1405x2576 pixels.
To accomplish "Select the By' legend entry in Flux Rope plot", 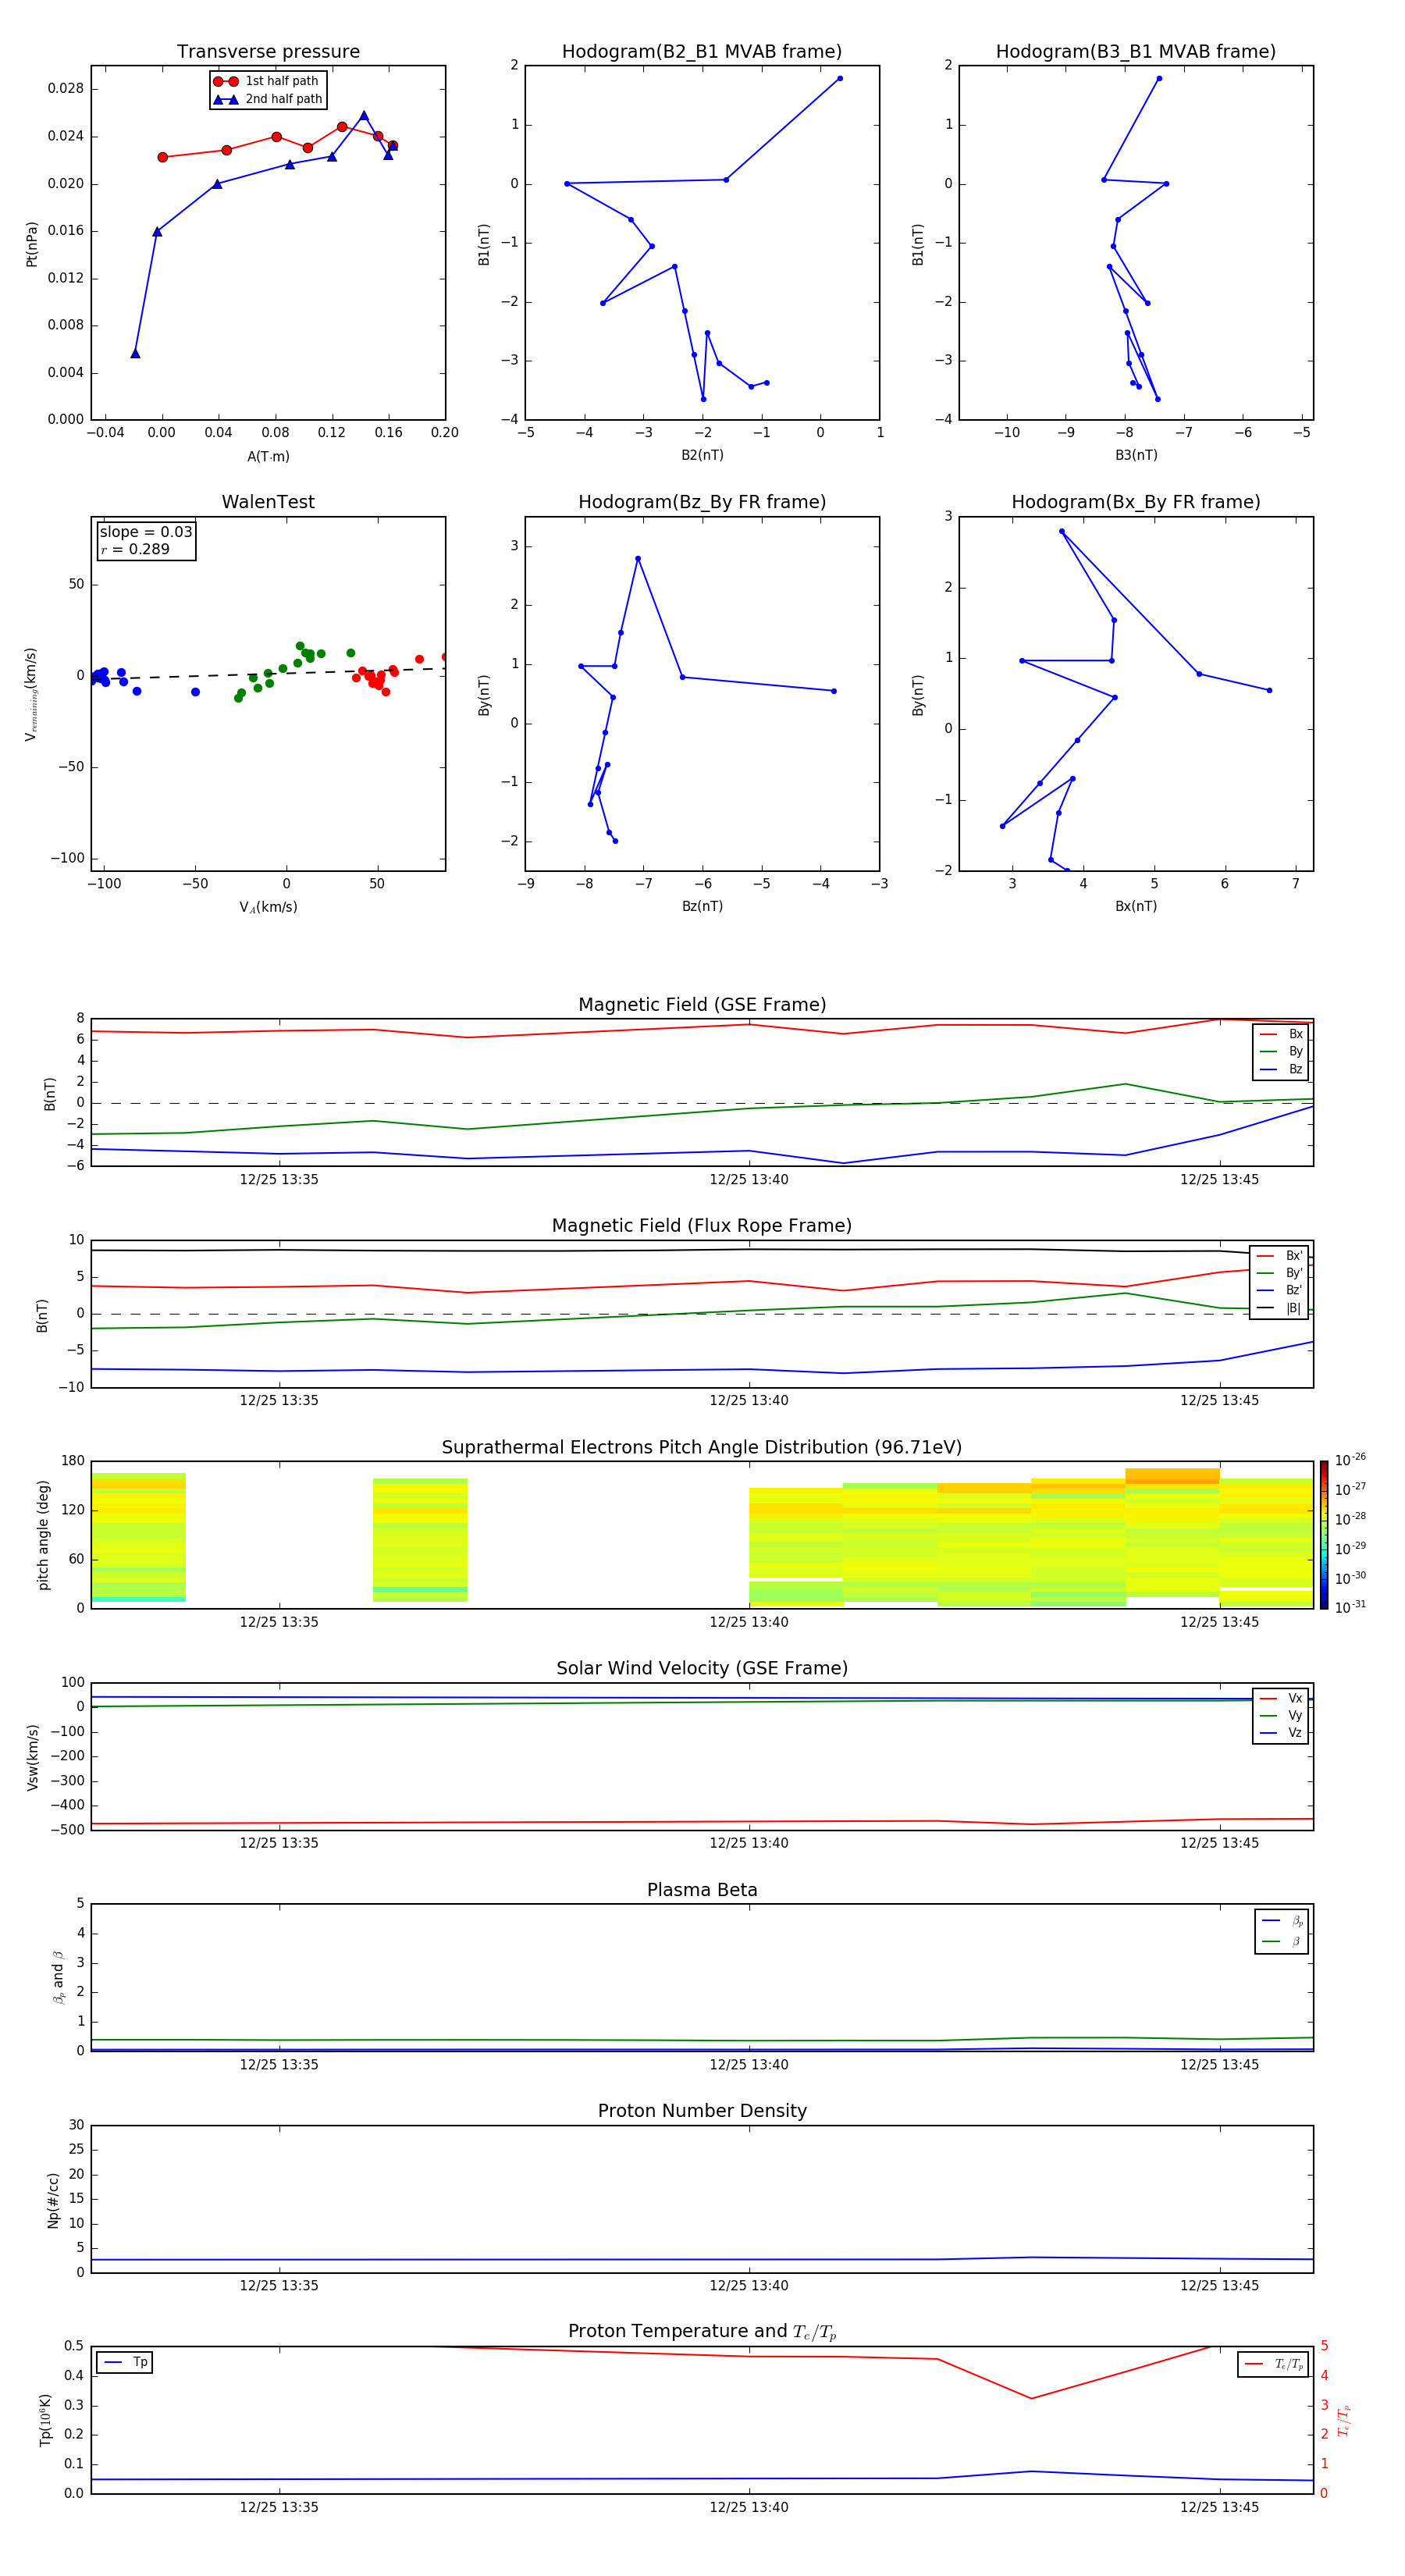I will (1280, 1273).
